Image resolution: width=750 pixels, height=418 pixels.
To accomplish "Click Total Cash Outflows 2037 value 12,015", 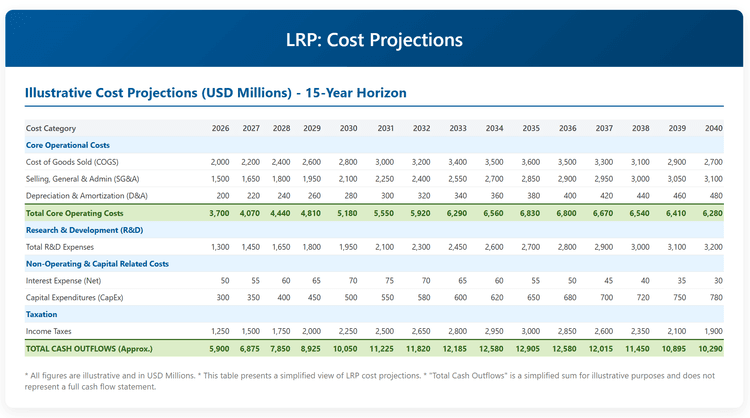I will (x=601, y=349).
